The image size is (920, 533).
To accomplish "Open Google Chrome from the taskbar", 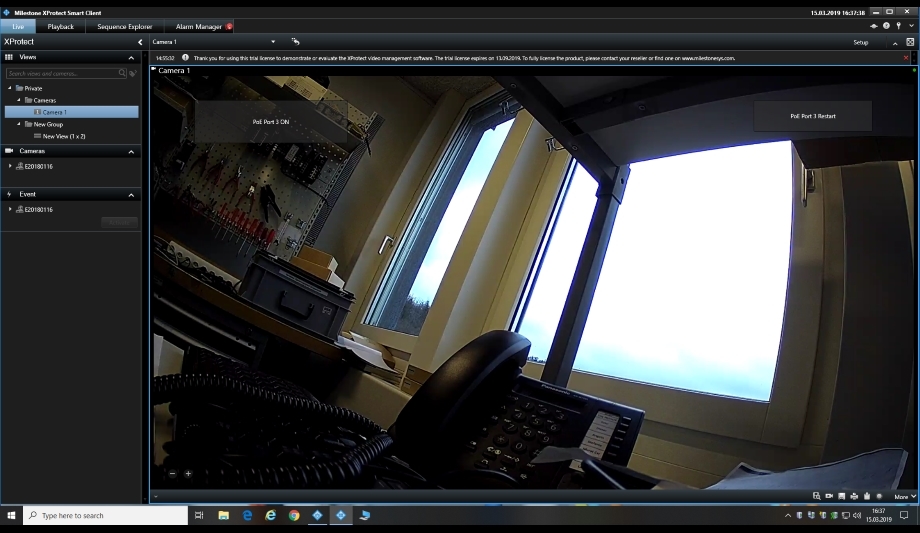I will (x=294, y=515).
